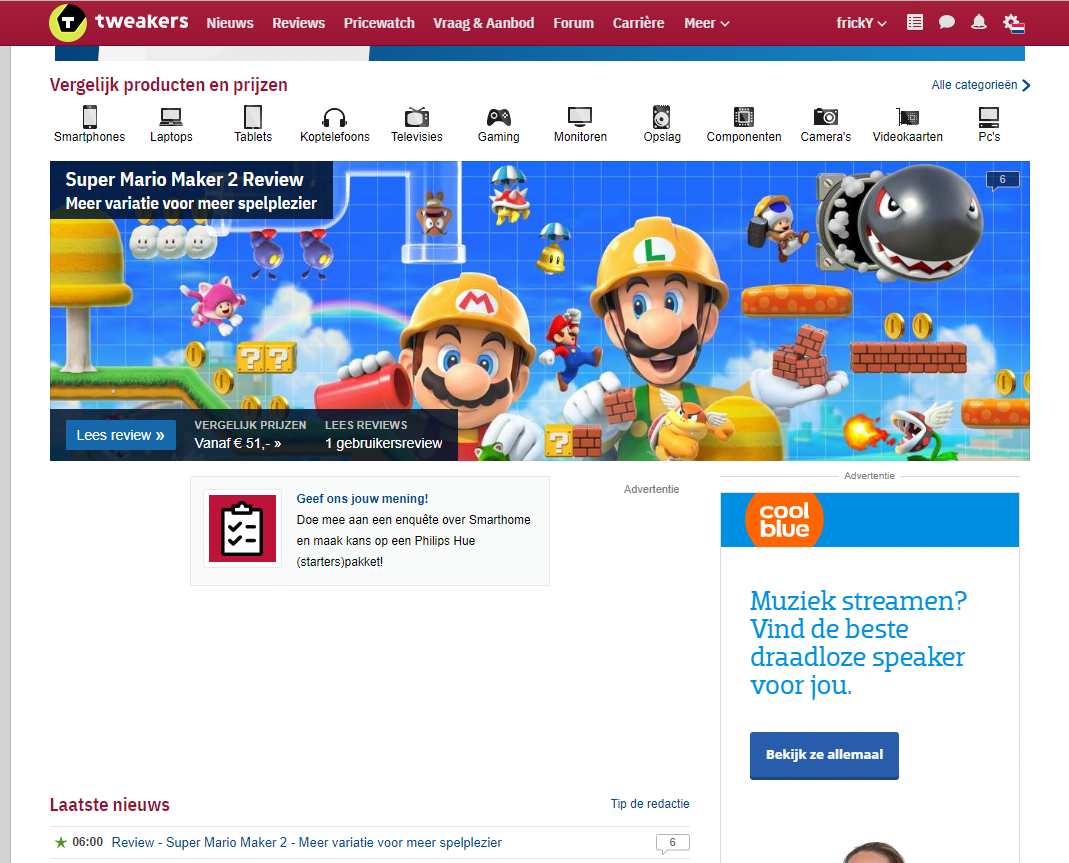Click Tip de redactie link
Screen dimensions: 1069x863
(x=650, y=804)
